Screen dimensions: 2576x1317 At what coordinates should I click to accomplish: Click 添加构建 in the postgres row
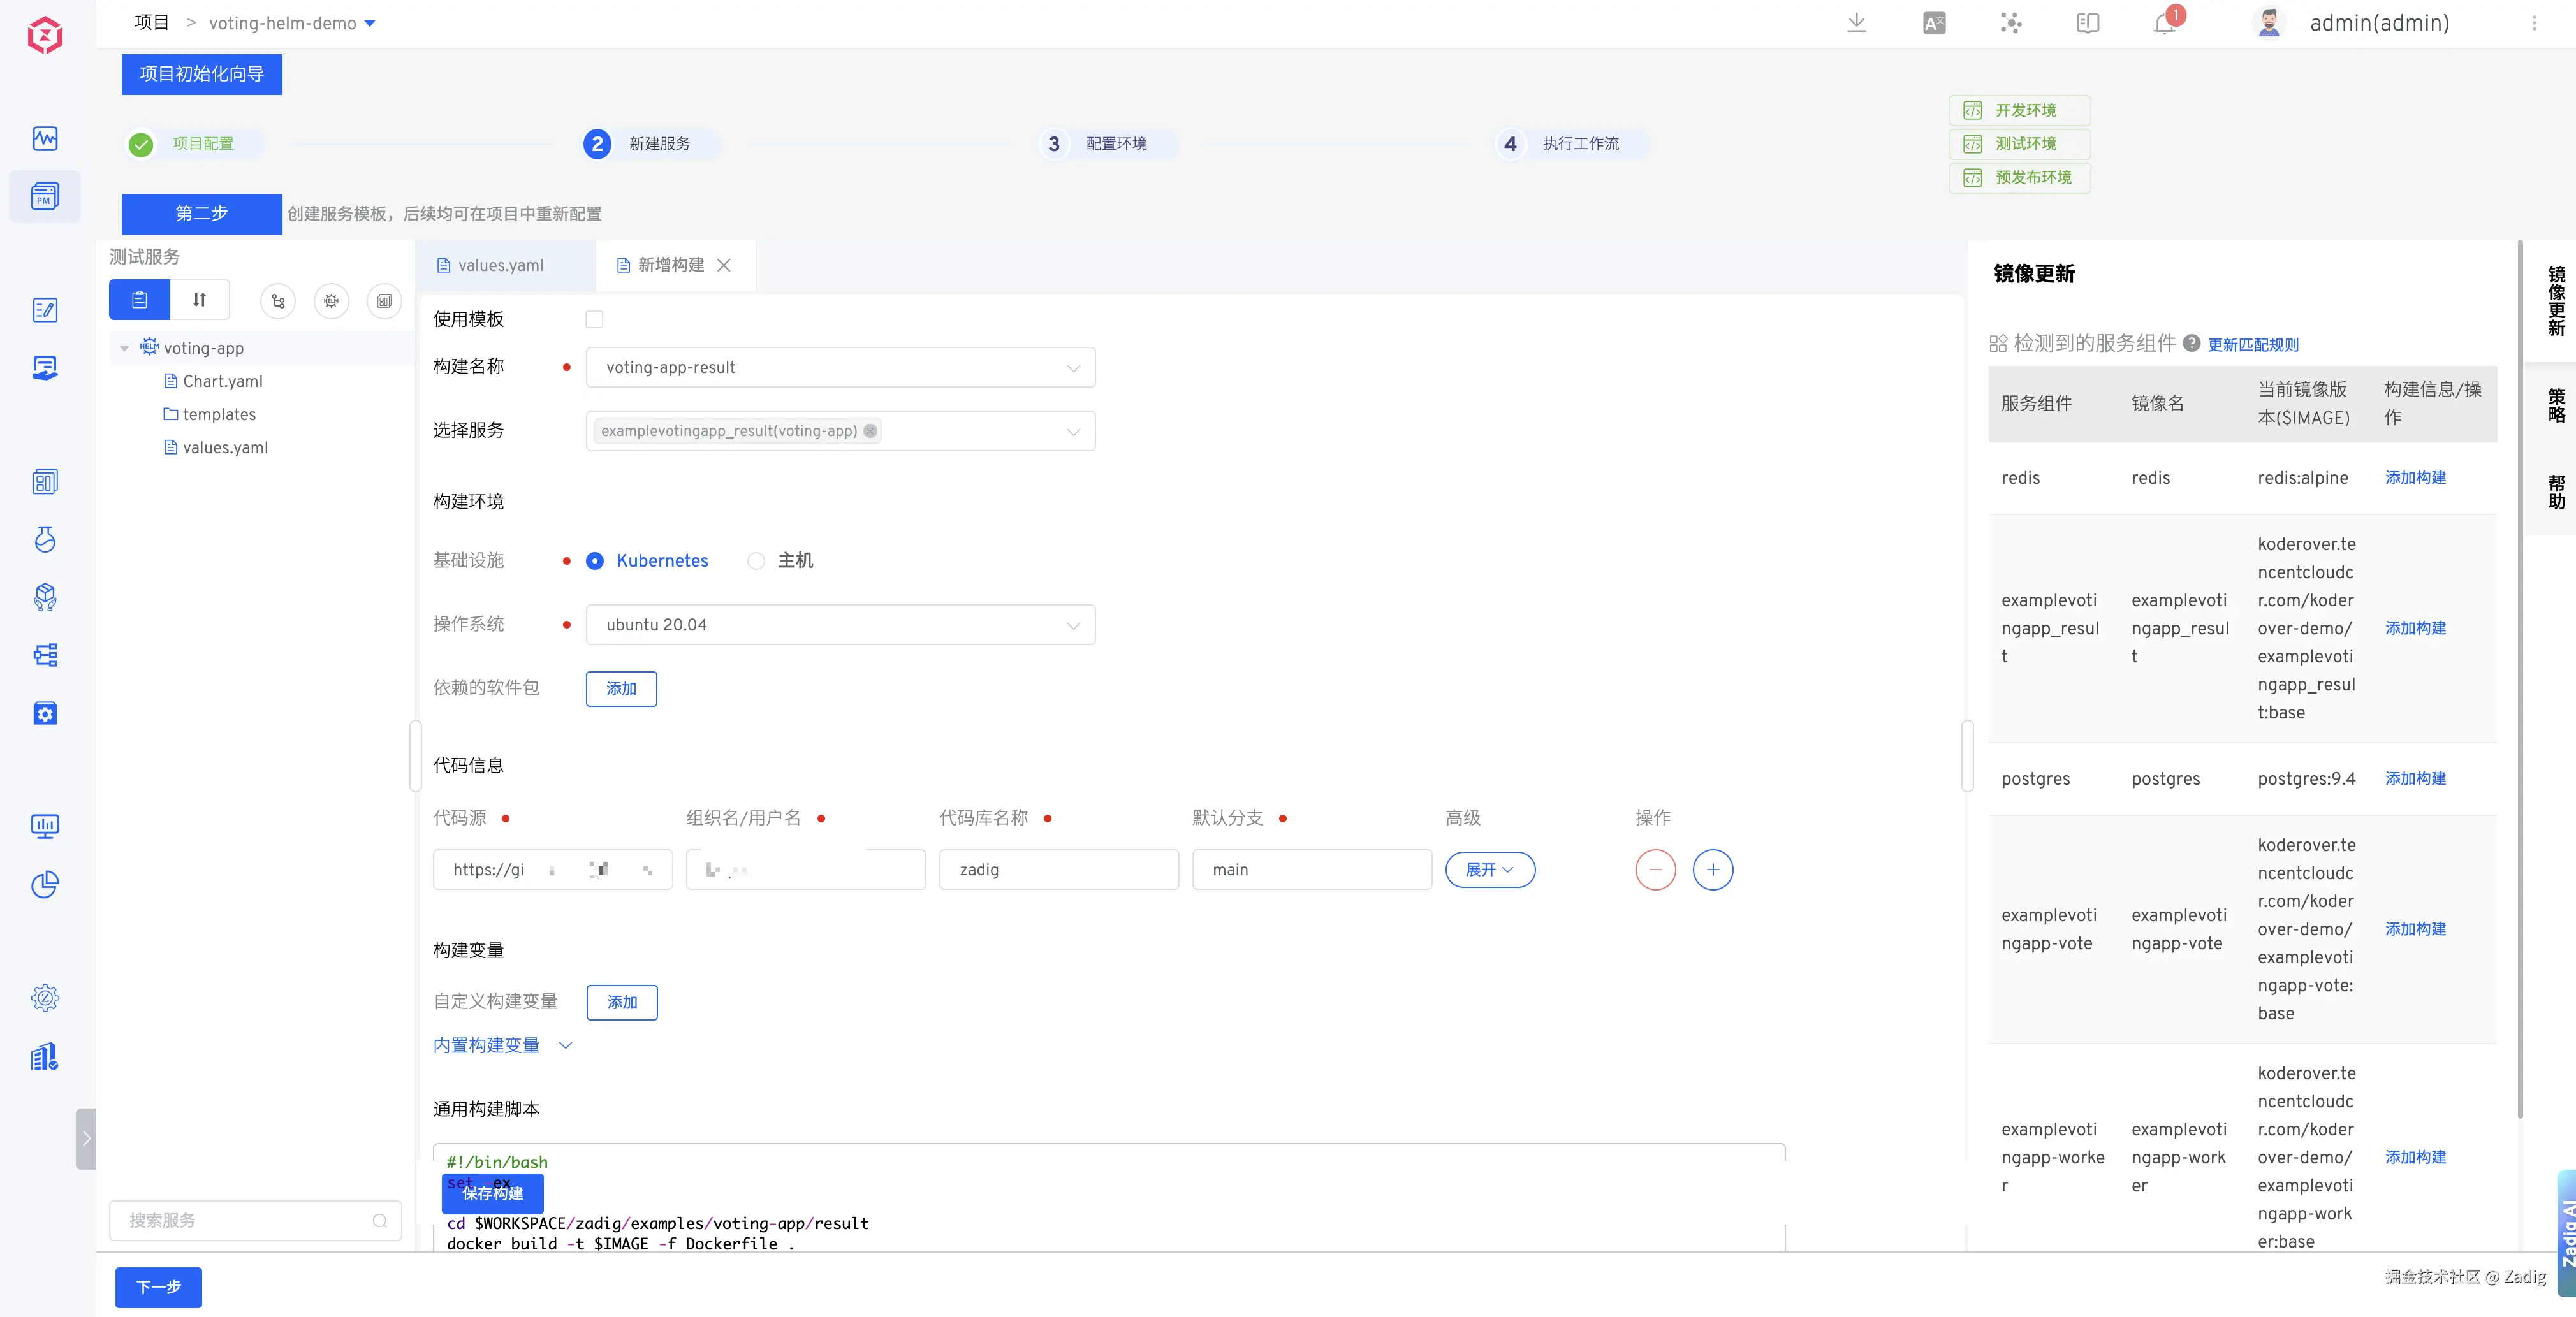pyautogui.click(x=2415, y=779)
